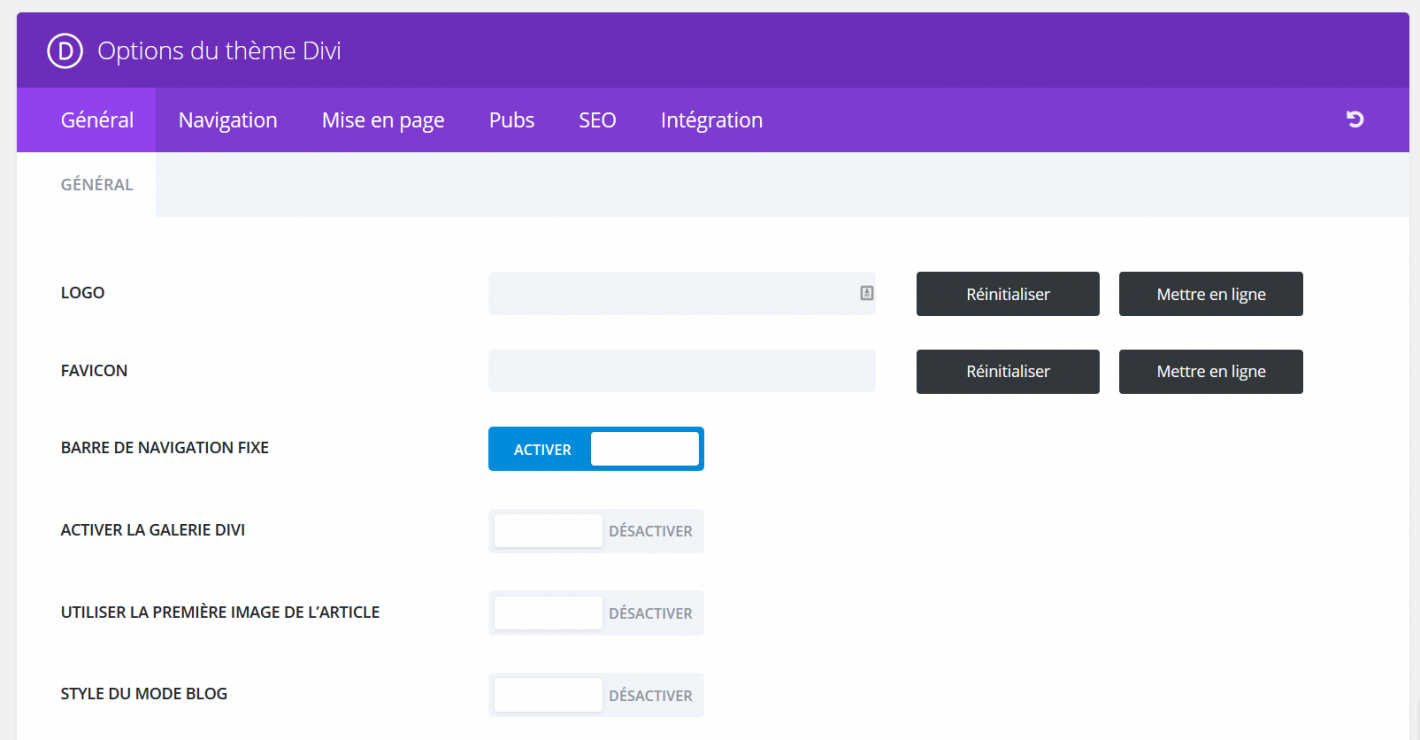Click into the Logo URL input field

click(x=670, y=294)
